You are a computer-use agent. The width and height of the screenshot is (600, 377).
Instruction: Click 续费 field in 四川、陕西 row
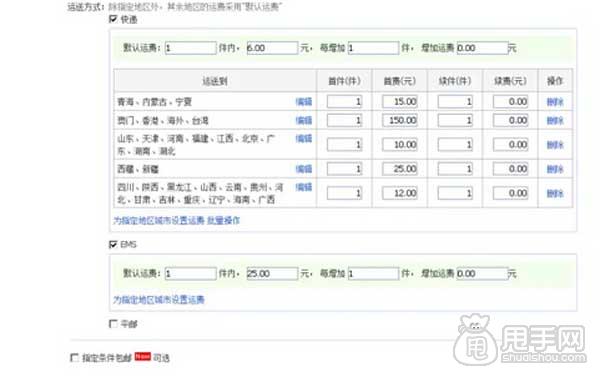(x=510, y=193)
